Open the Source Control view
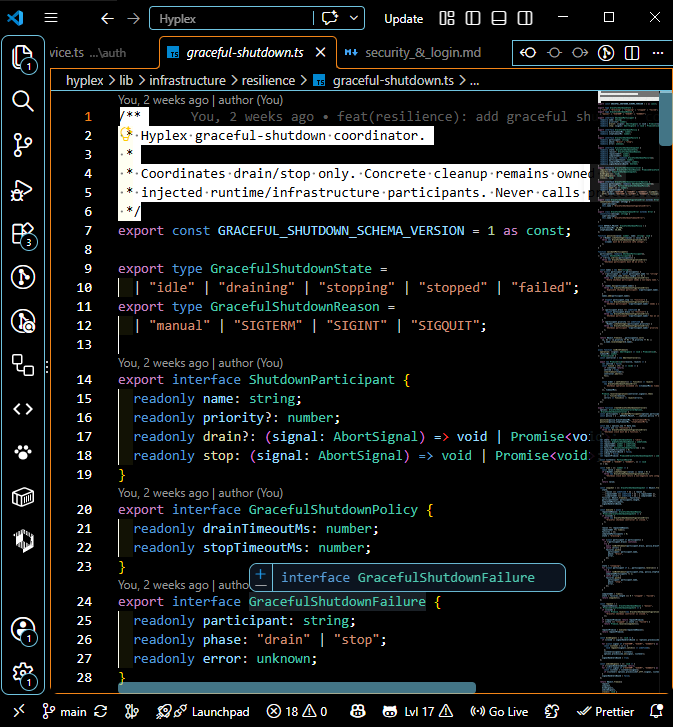This screenshot has height=727, width=673. click(23, 145)
